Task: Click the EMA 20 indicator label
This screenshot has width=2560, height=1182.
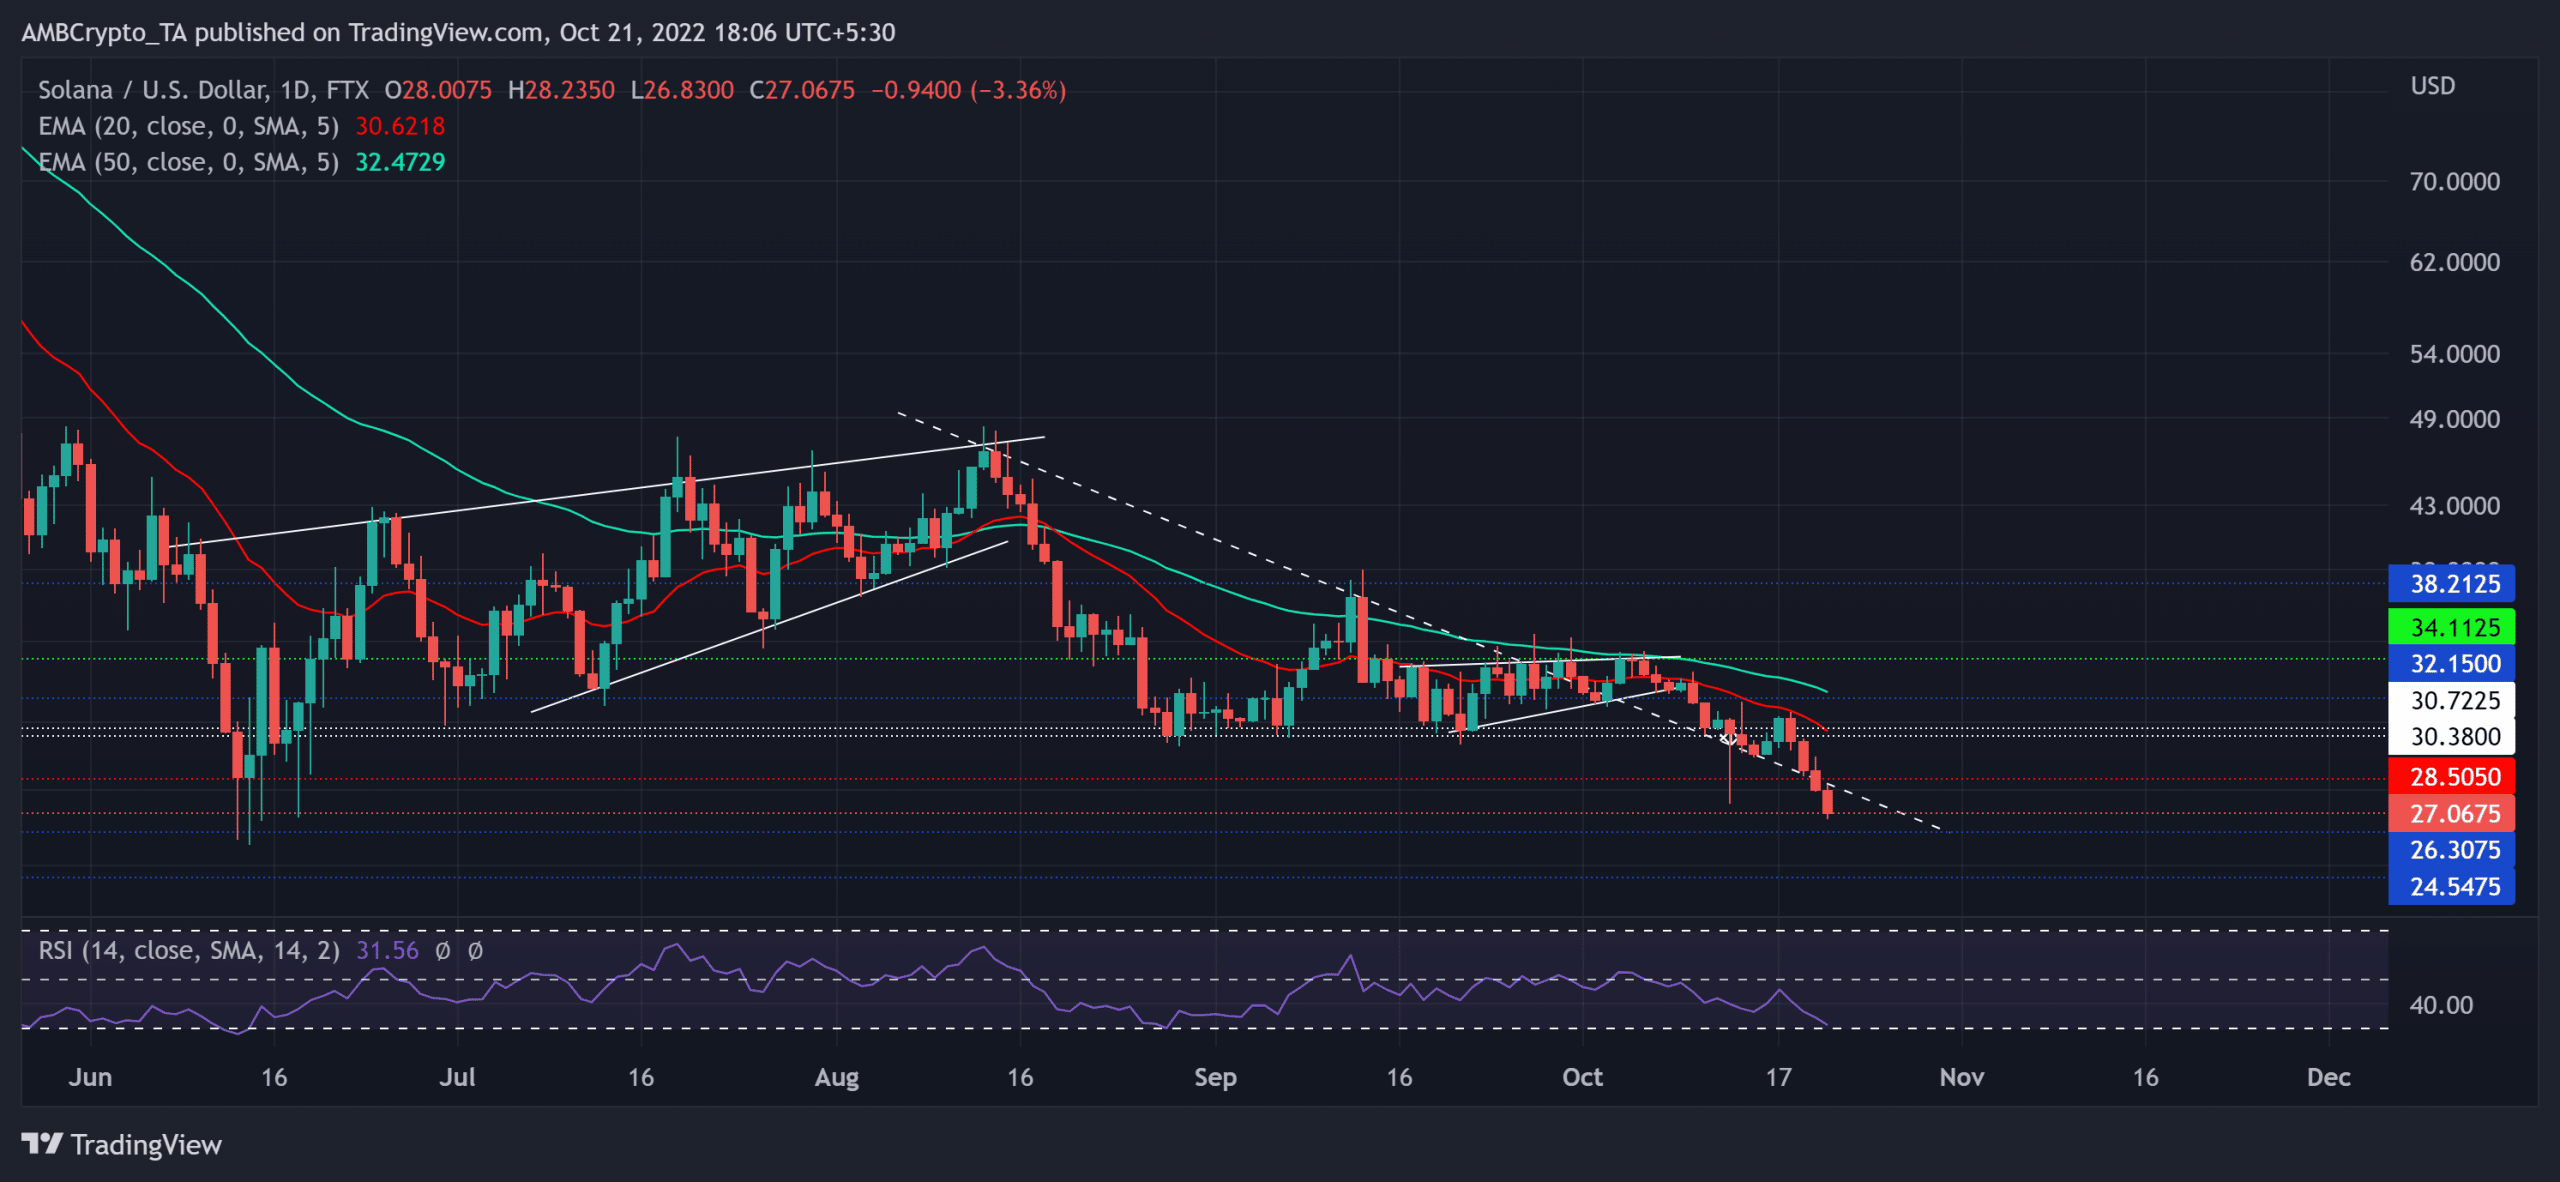Action: tap(188, 126)
